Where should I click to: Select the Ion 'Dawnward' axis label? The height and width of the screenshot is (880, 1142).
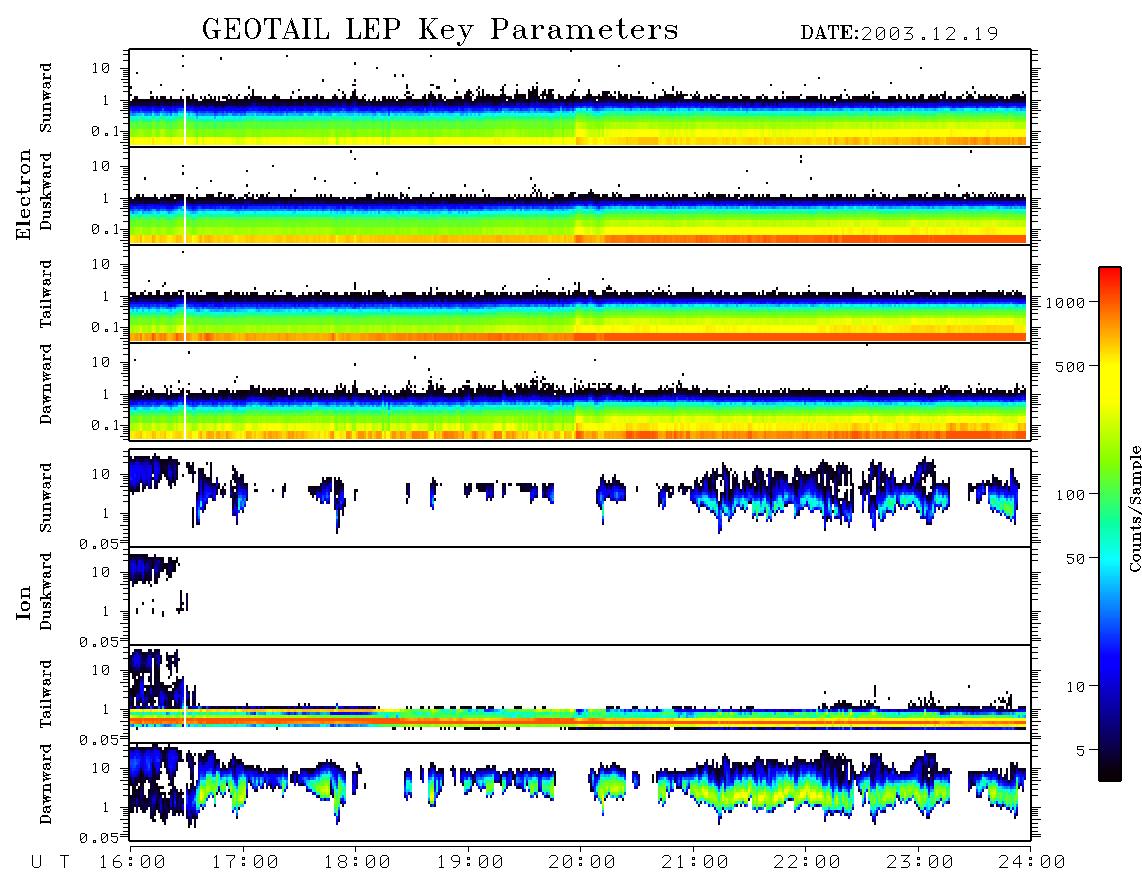46,784
